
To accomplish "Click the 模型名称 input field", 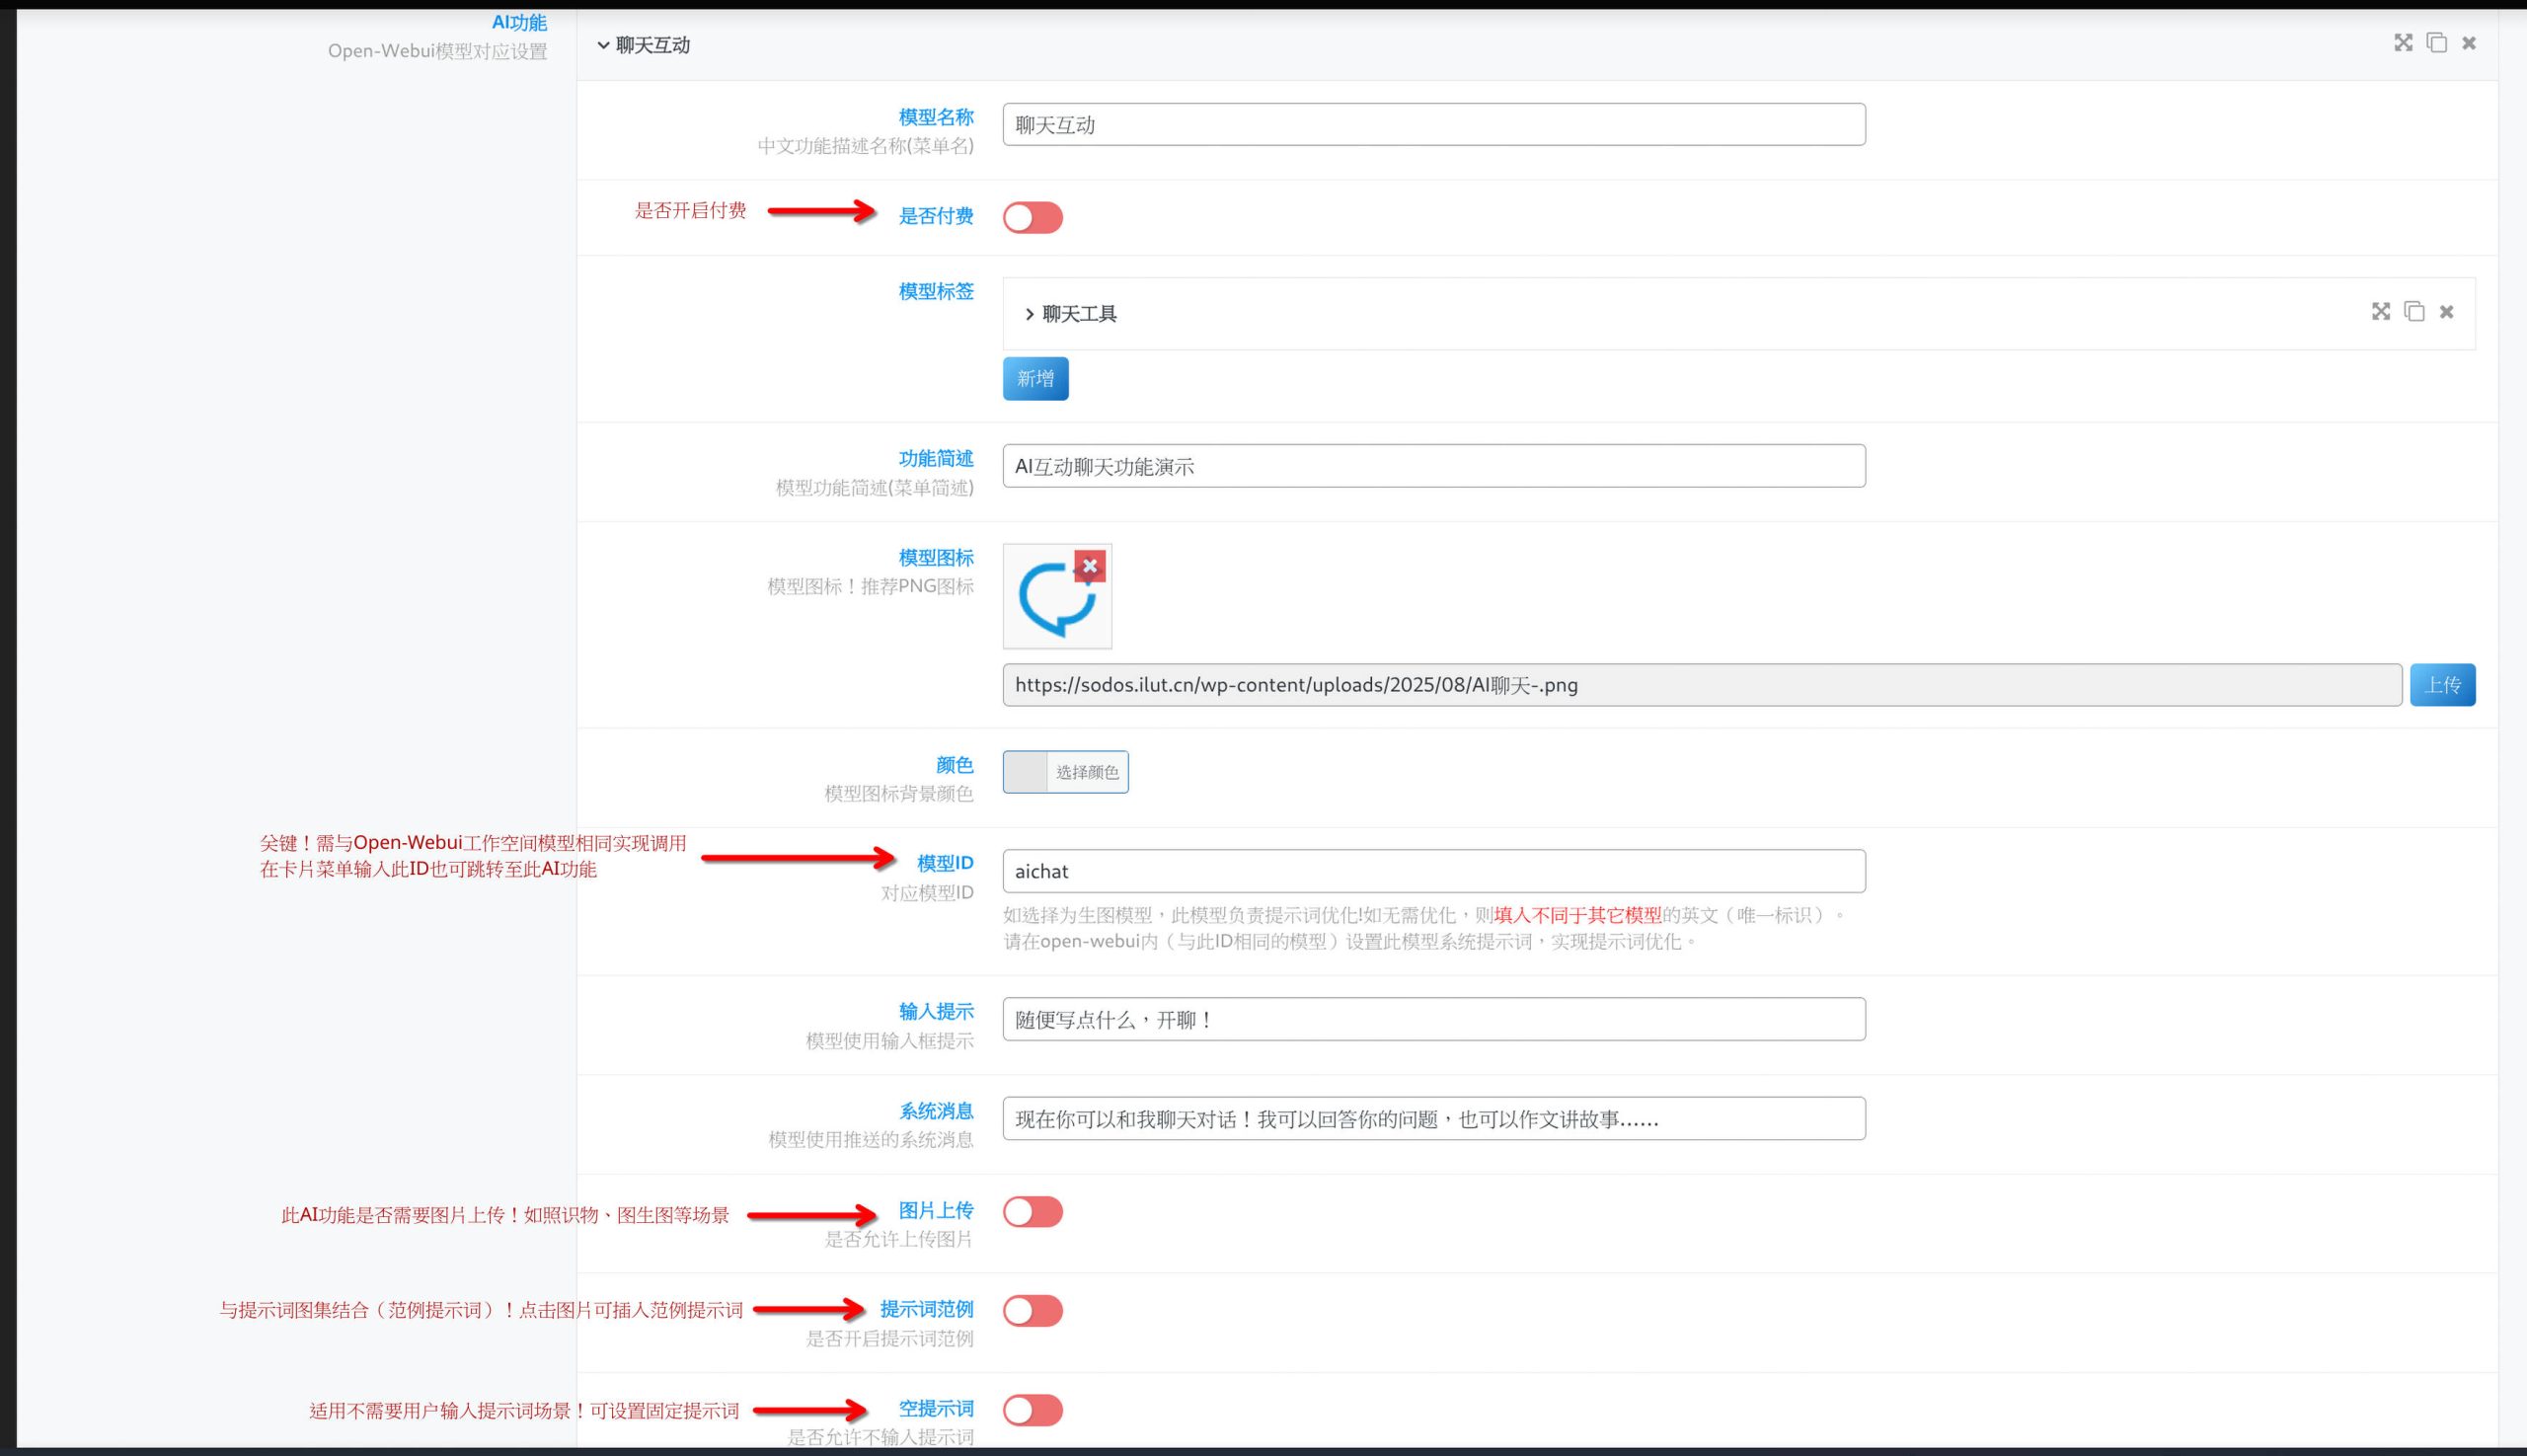I will 1433,125.
